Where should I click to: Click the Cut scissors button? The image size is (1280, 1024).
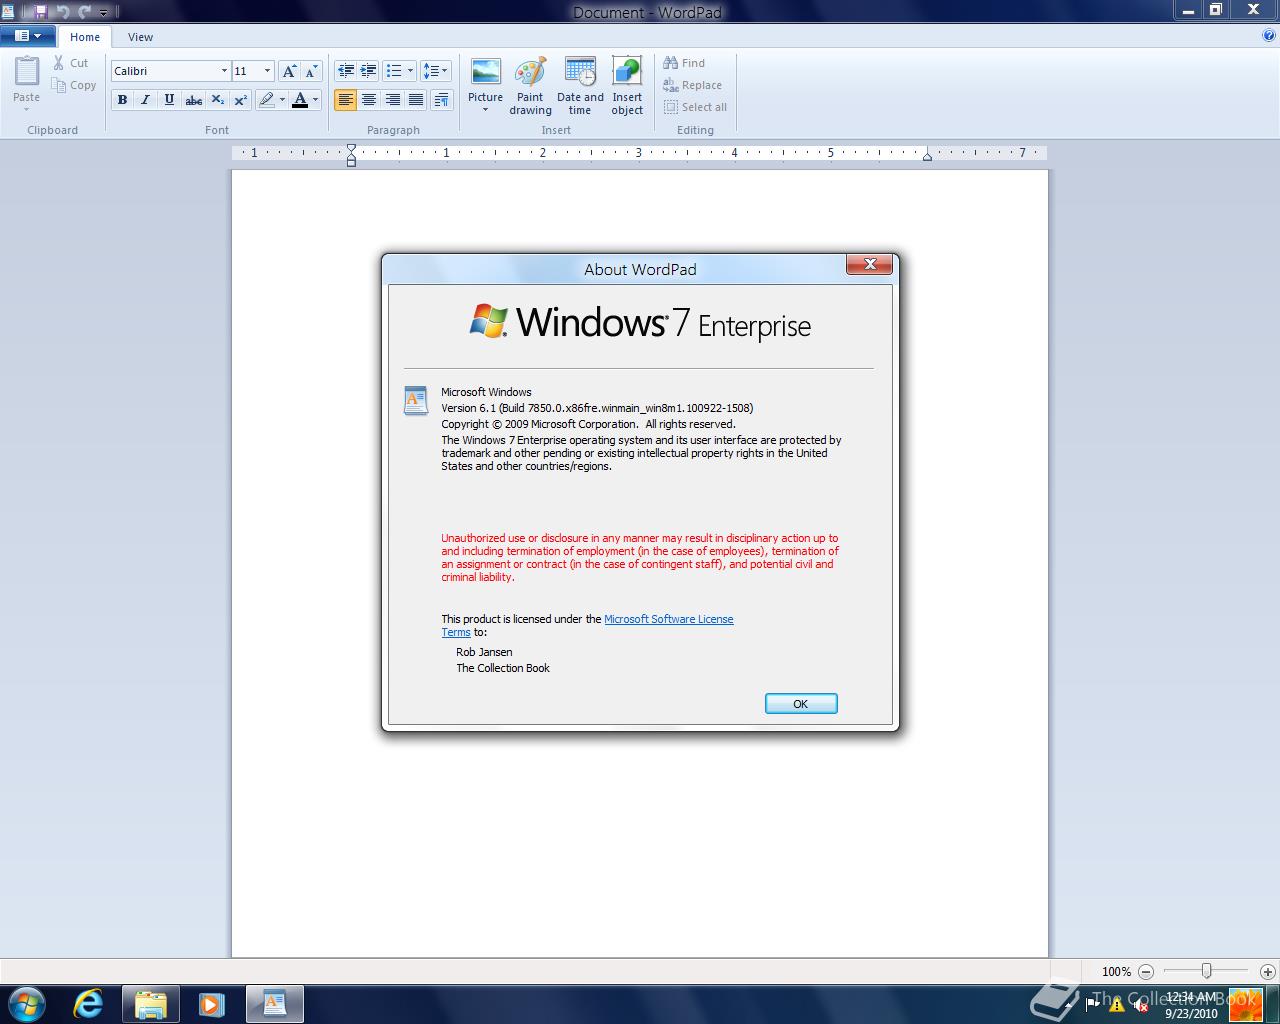pos(71,63)
